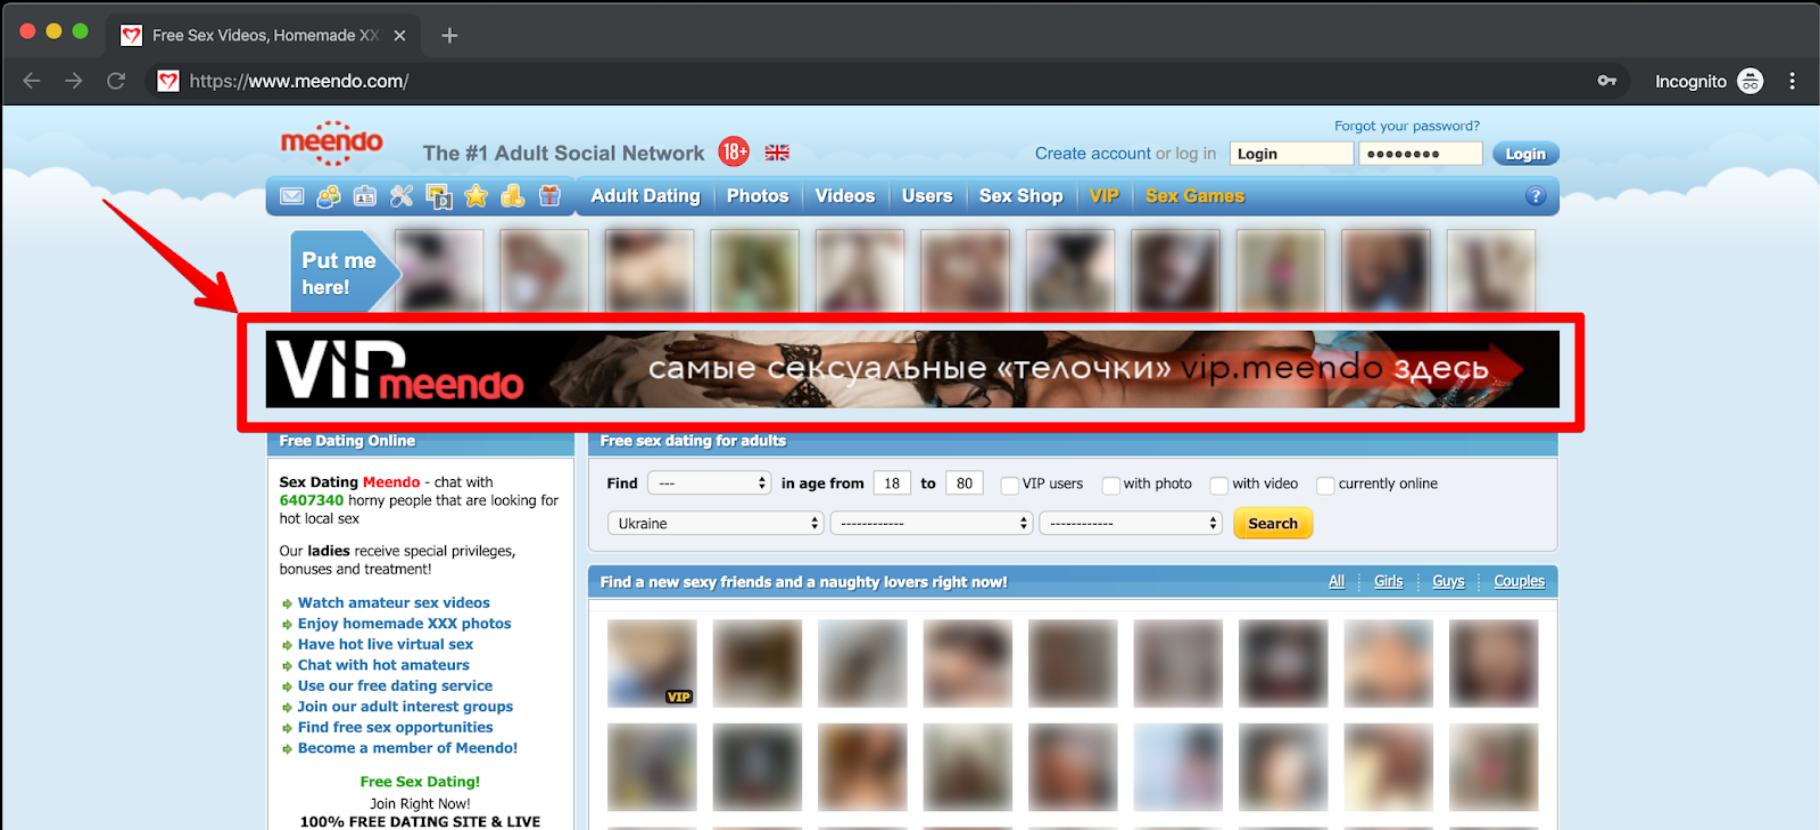Click the minimum age field showing 18
The image size is (1820, 830).
(x=892, y=483)
